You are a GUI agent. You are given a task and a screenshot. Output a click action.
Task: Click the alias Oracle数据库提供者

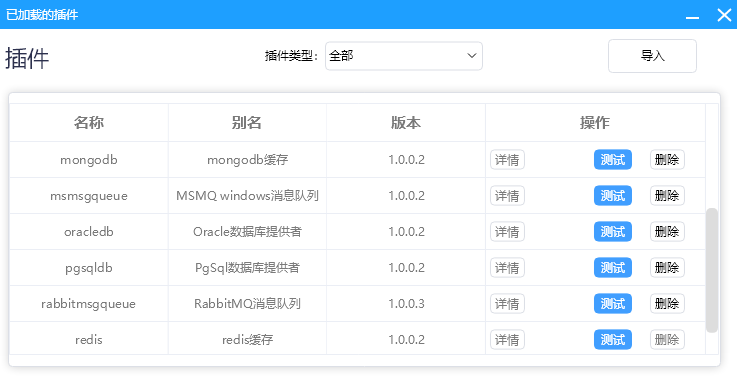pyautogui.click(x=247, y=232)
